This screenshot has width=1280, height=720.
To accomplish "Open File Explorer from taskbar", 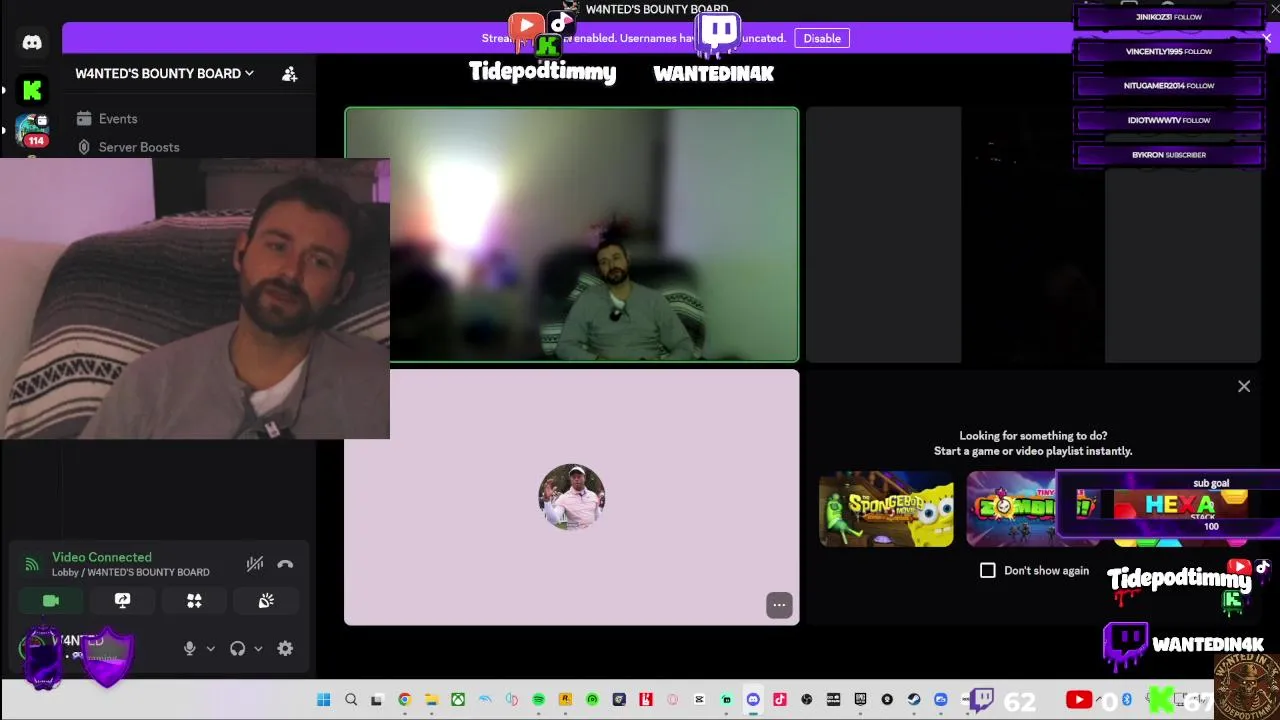I will pyautogui.click(x=431, y=700).
